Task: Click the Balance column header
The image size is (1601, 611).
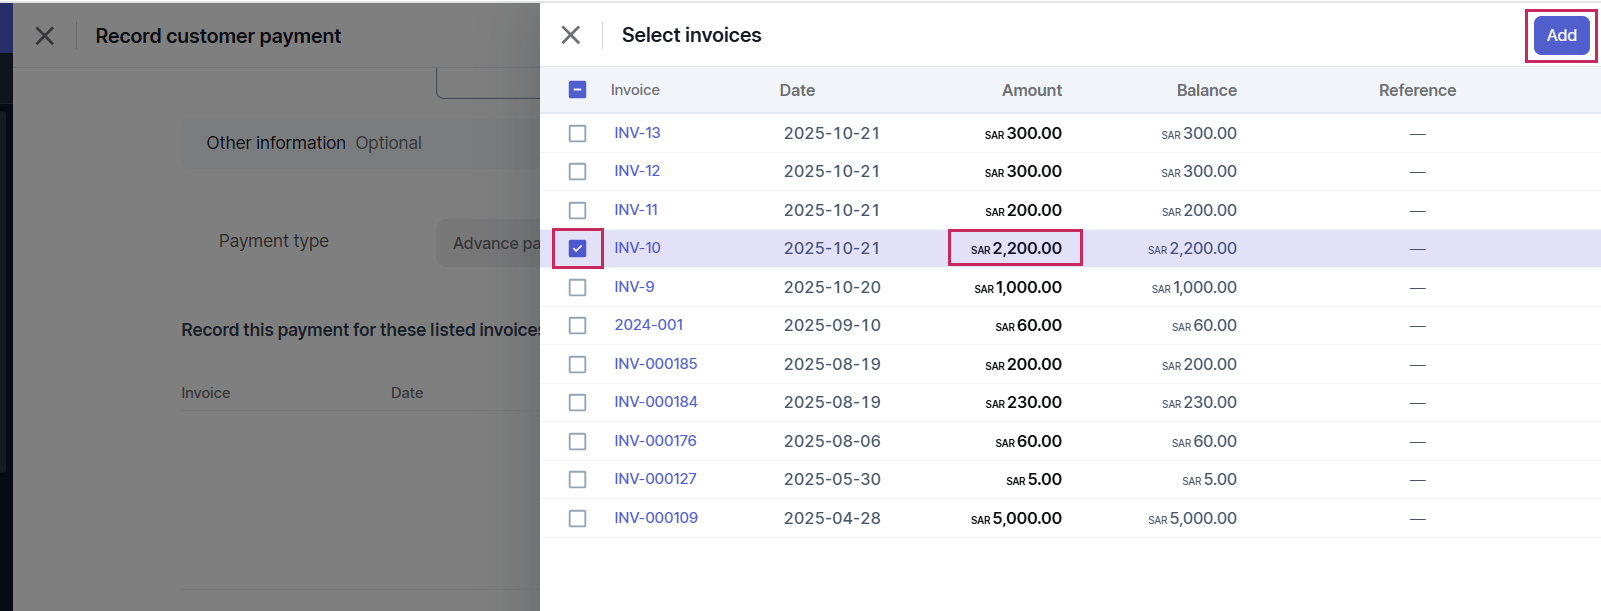Action: click(x=1206, y=90)
